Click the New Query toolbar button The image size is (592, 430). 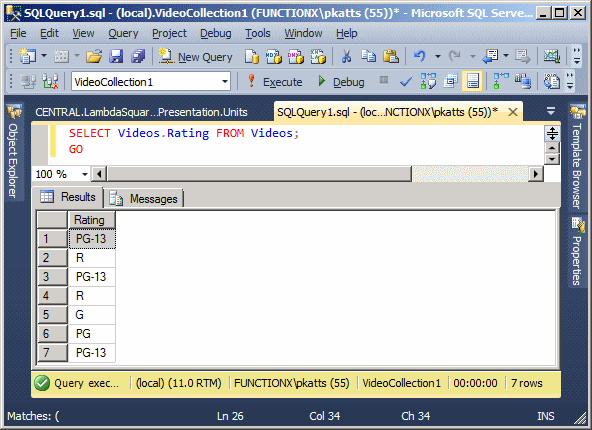(196, 57)
